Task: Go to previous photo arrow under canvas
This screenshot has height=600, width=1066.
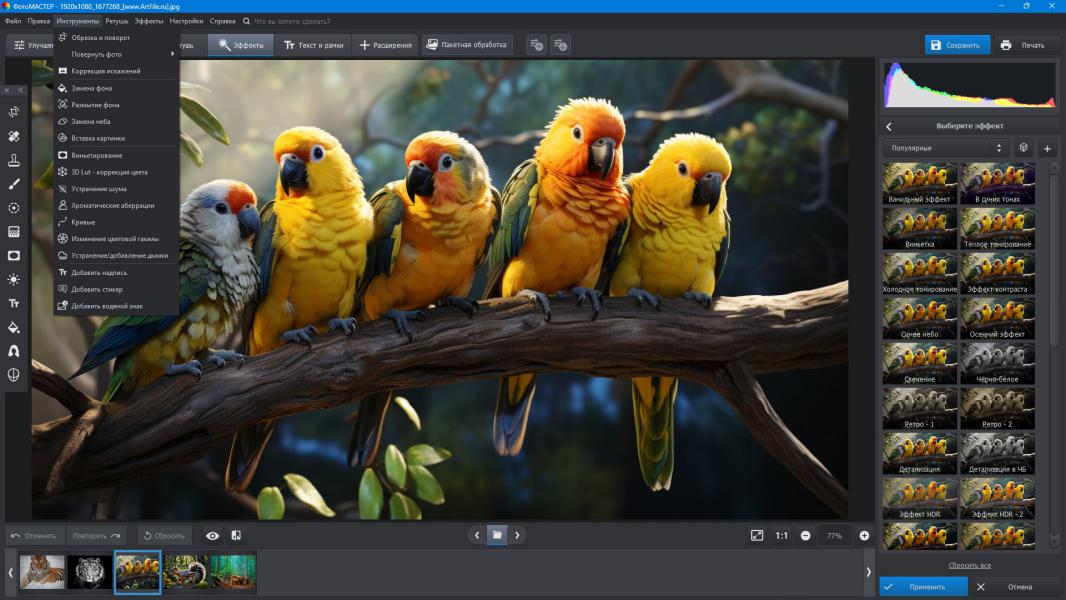Action: click(477, 535)
